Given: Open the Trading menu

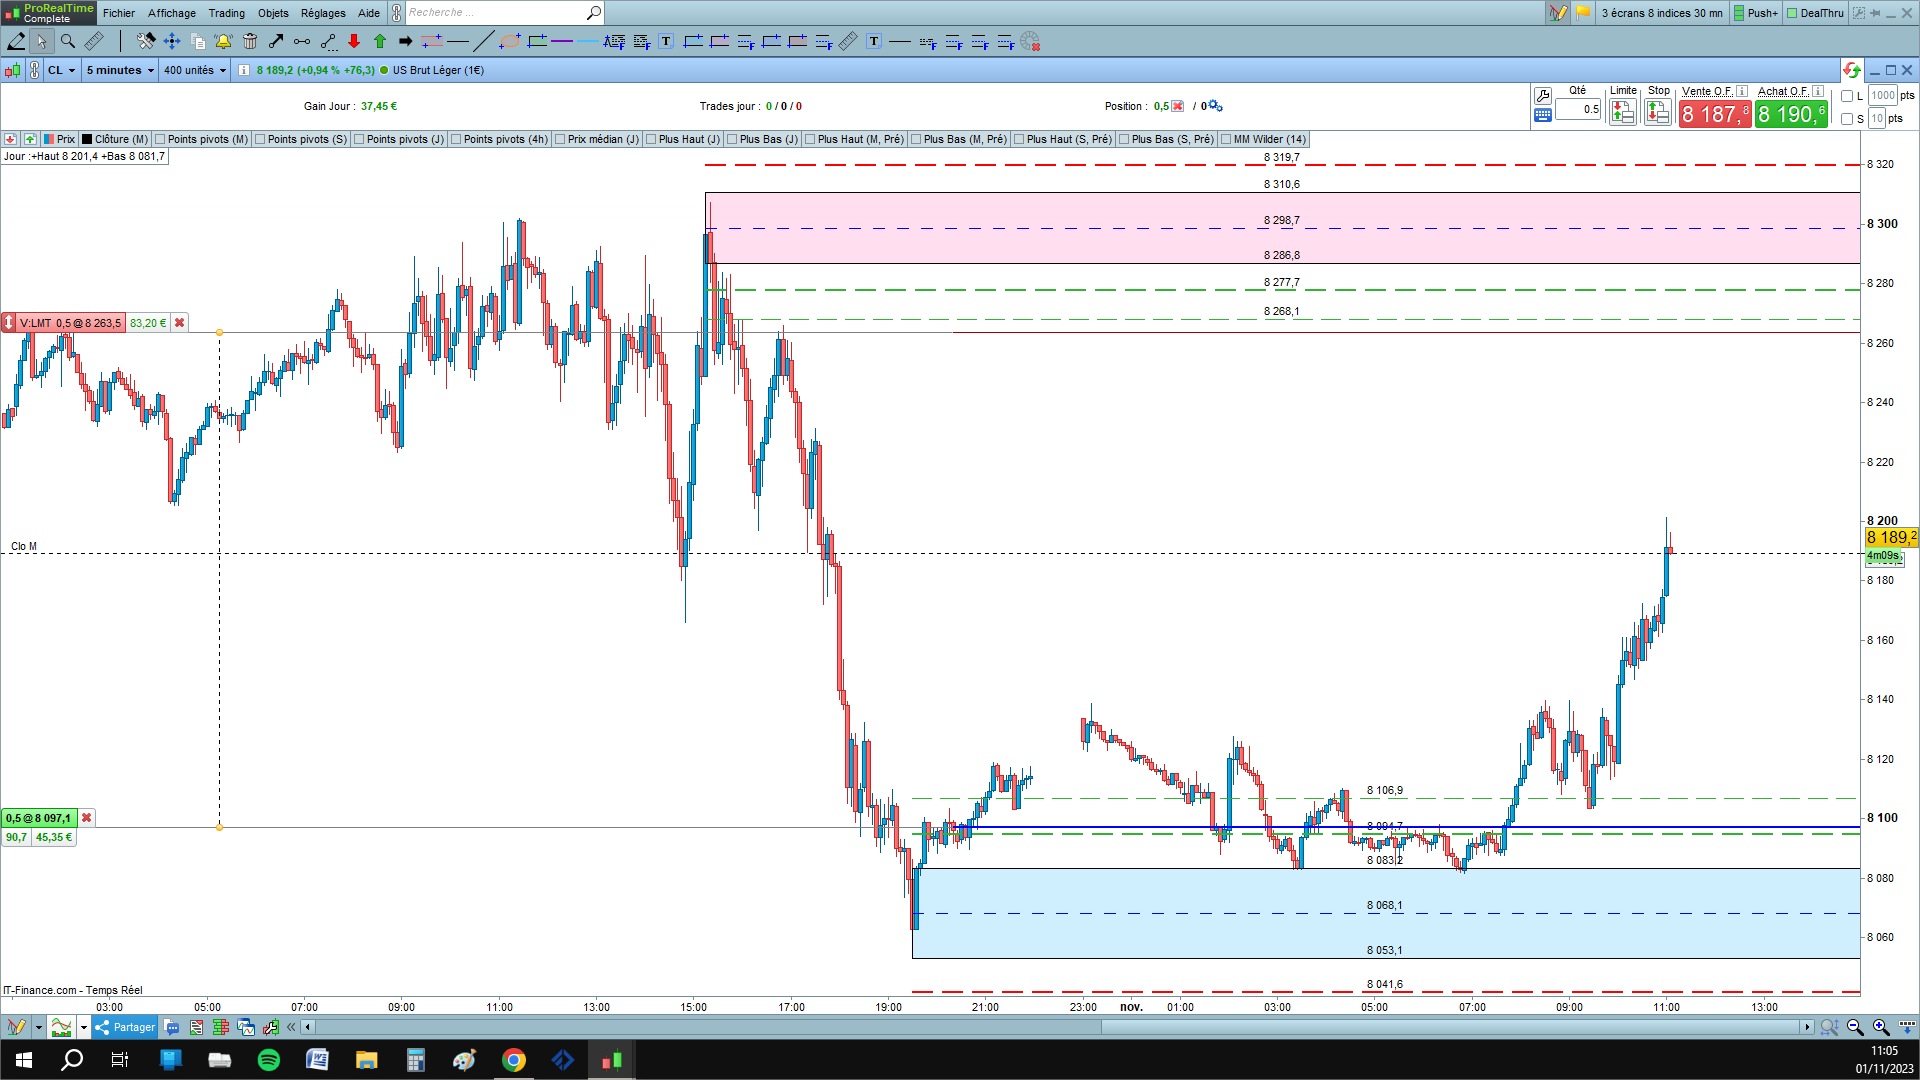Looking at the screenshot, I should coord(226,13).
